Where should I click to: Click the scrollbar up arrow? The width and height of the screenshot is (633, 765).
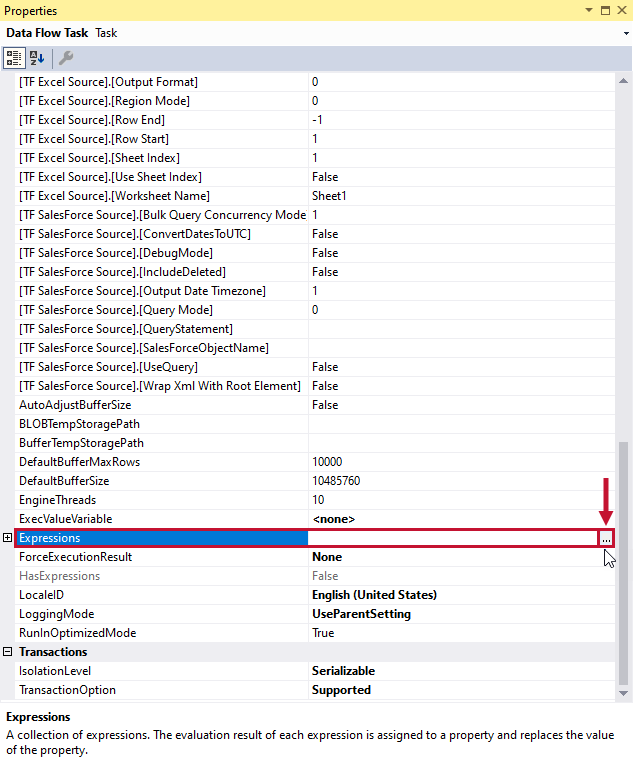point(623,81)
